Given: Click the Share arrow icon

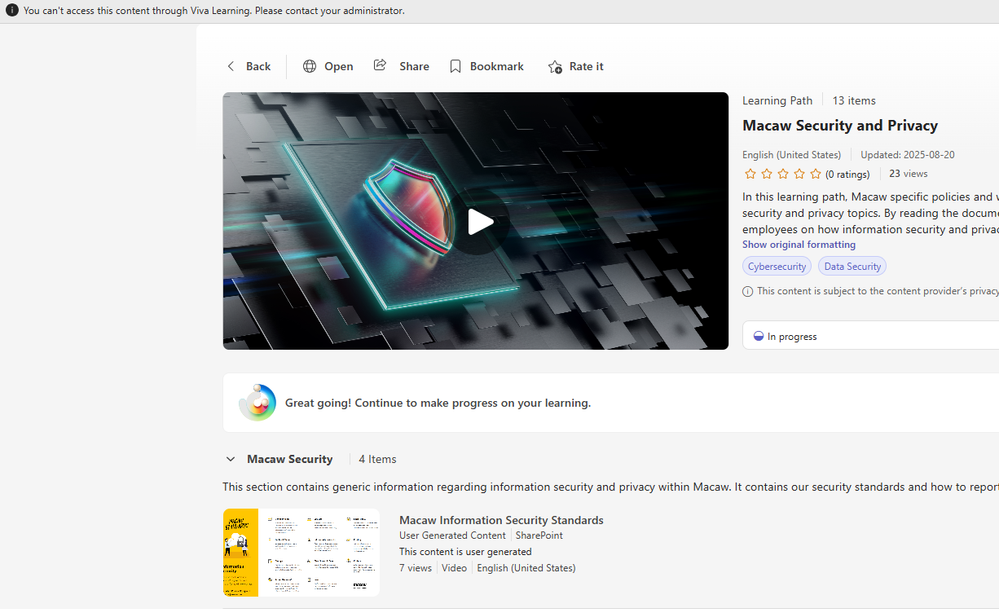Looking at the screenshot, I should pyautogui.click(x=380, y=65).
